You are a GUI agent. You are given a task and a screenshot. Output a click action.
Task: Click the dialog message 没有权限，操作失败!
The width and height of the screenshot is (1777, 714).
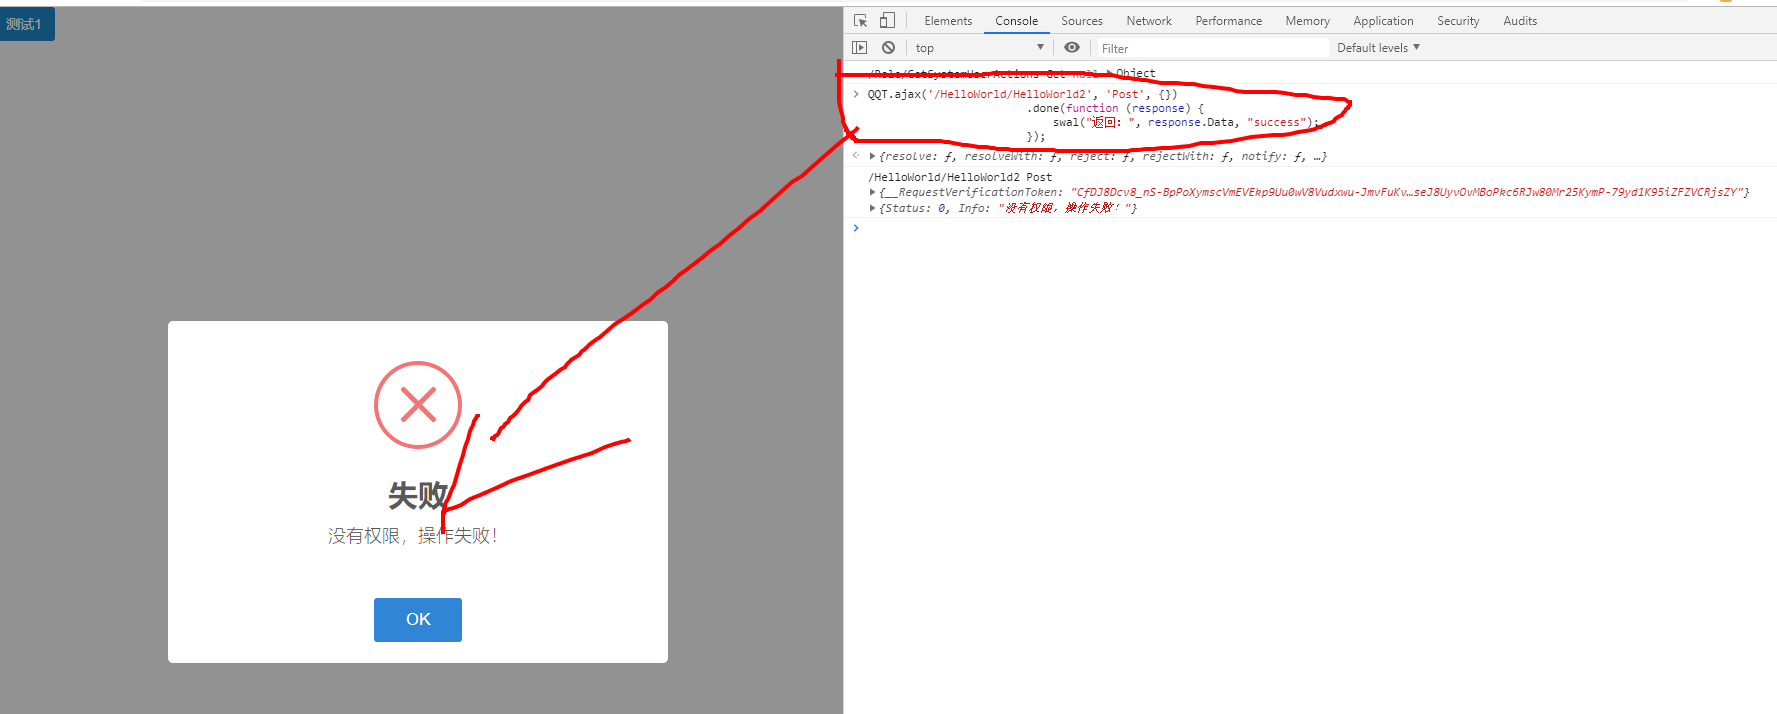(x=412, y=536)
